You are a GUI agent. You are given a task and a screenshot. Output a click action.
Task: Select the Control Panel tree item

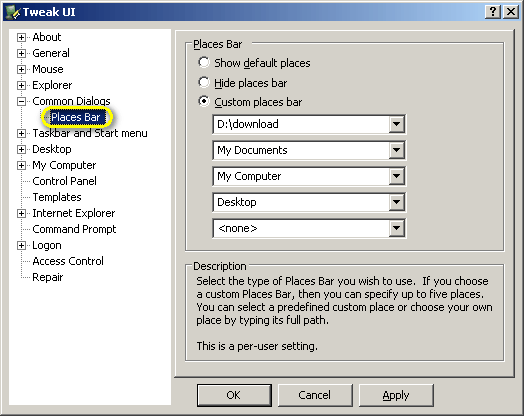click(64, 181)
